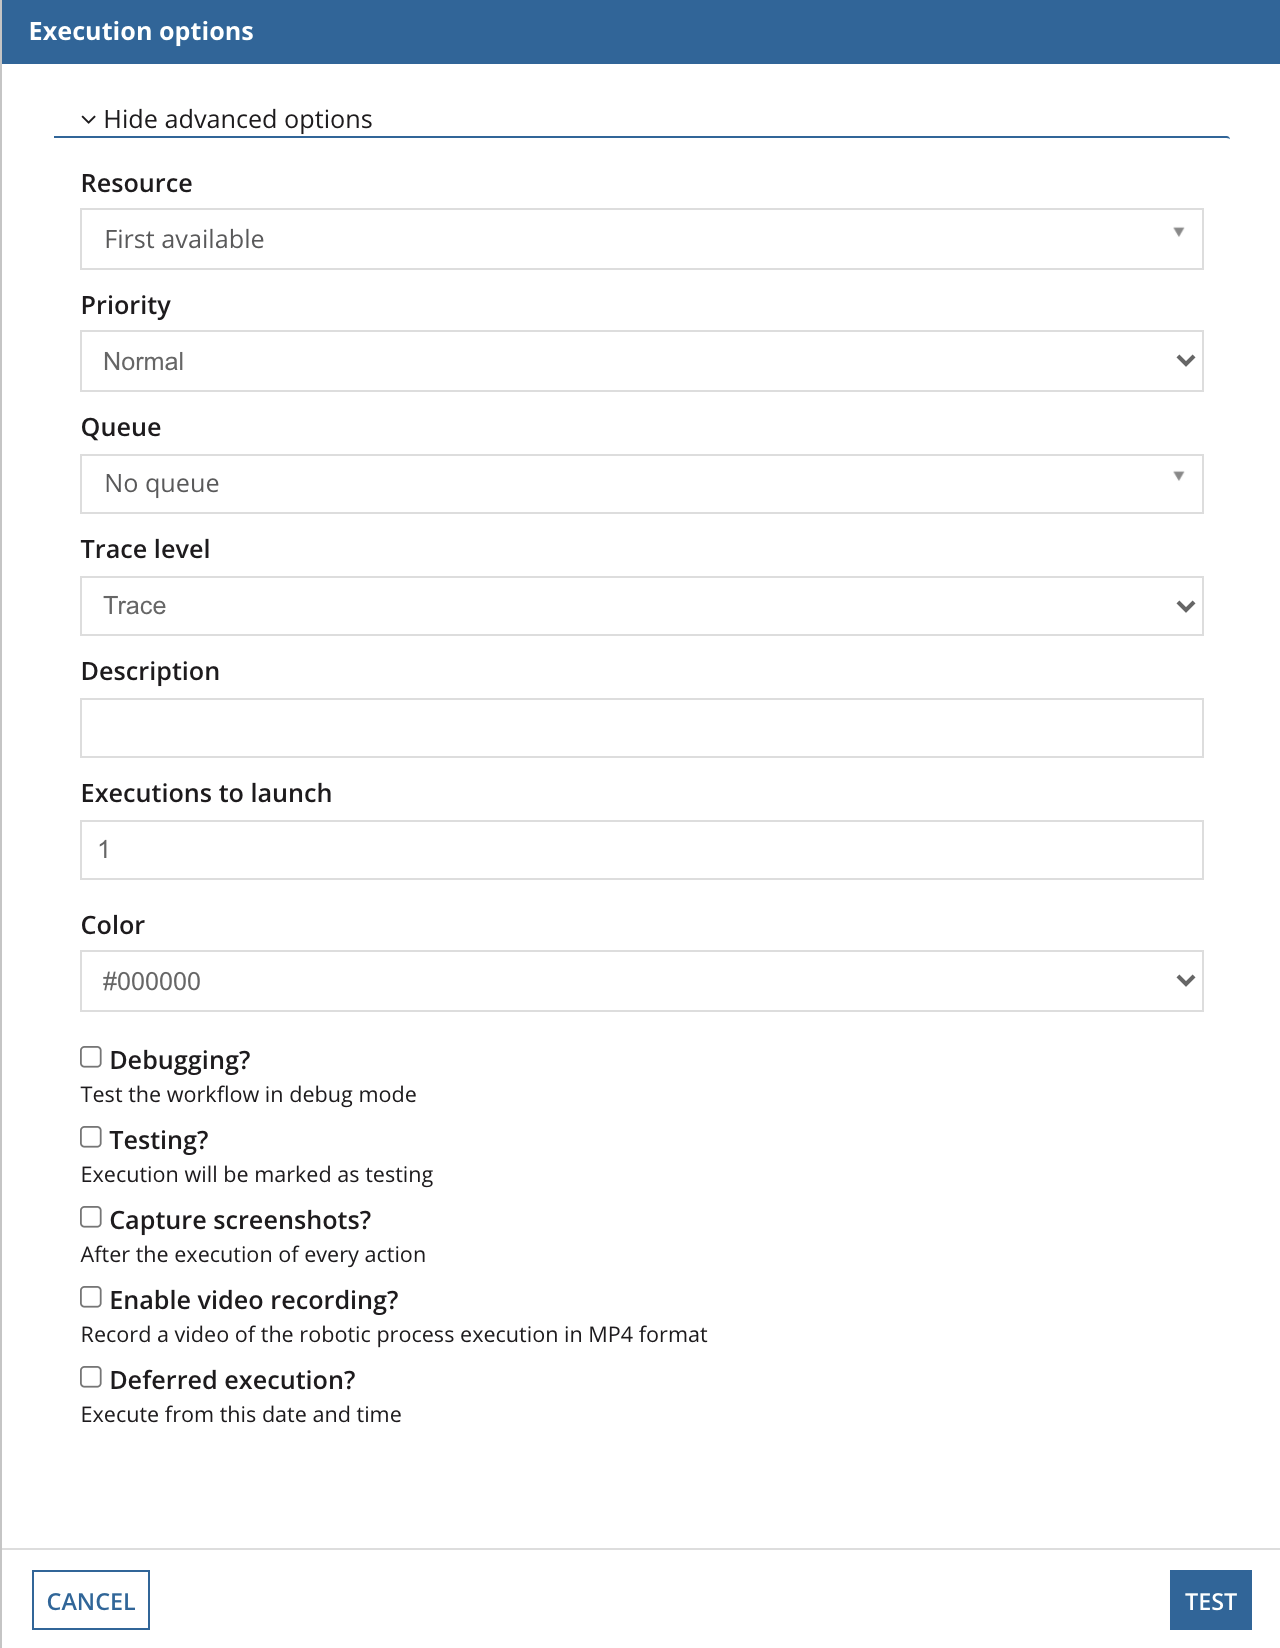Viewport: 1280px width, 1648px height.
Task: Enable the Debugging checkbox
Action: point(90,1055)
